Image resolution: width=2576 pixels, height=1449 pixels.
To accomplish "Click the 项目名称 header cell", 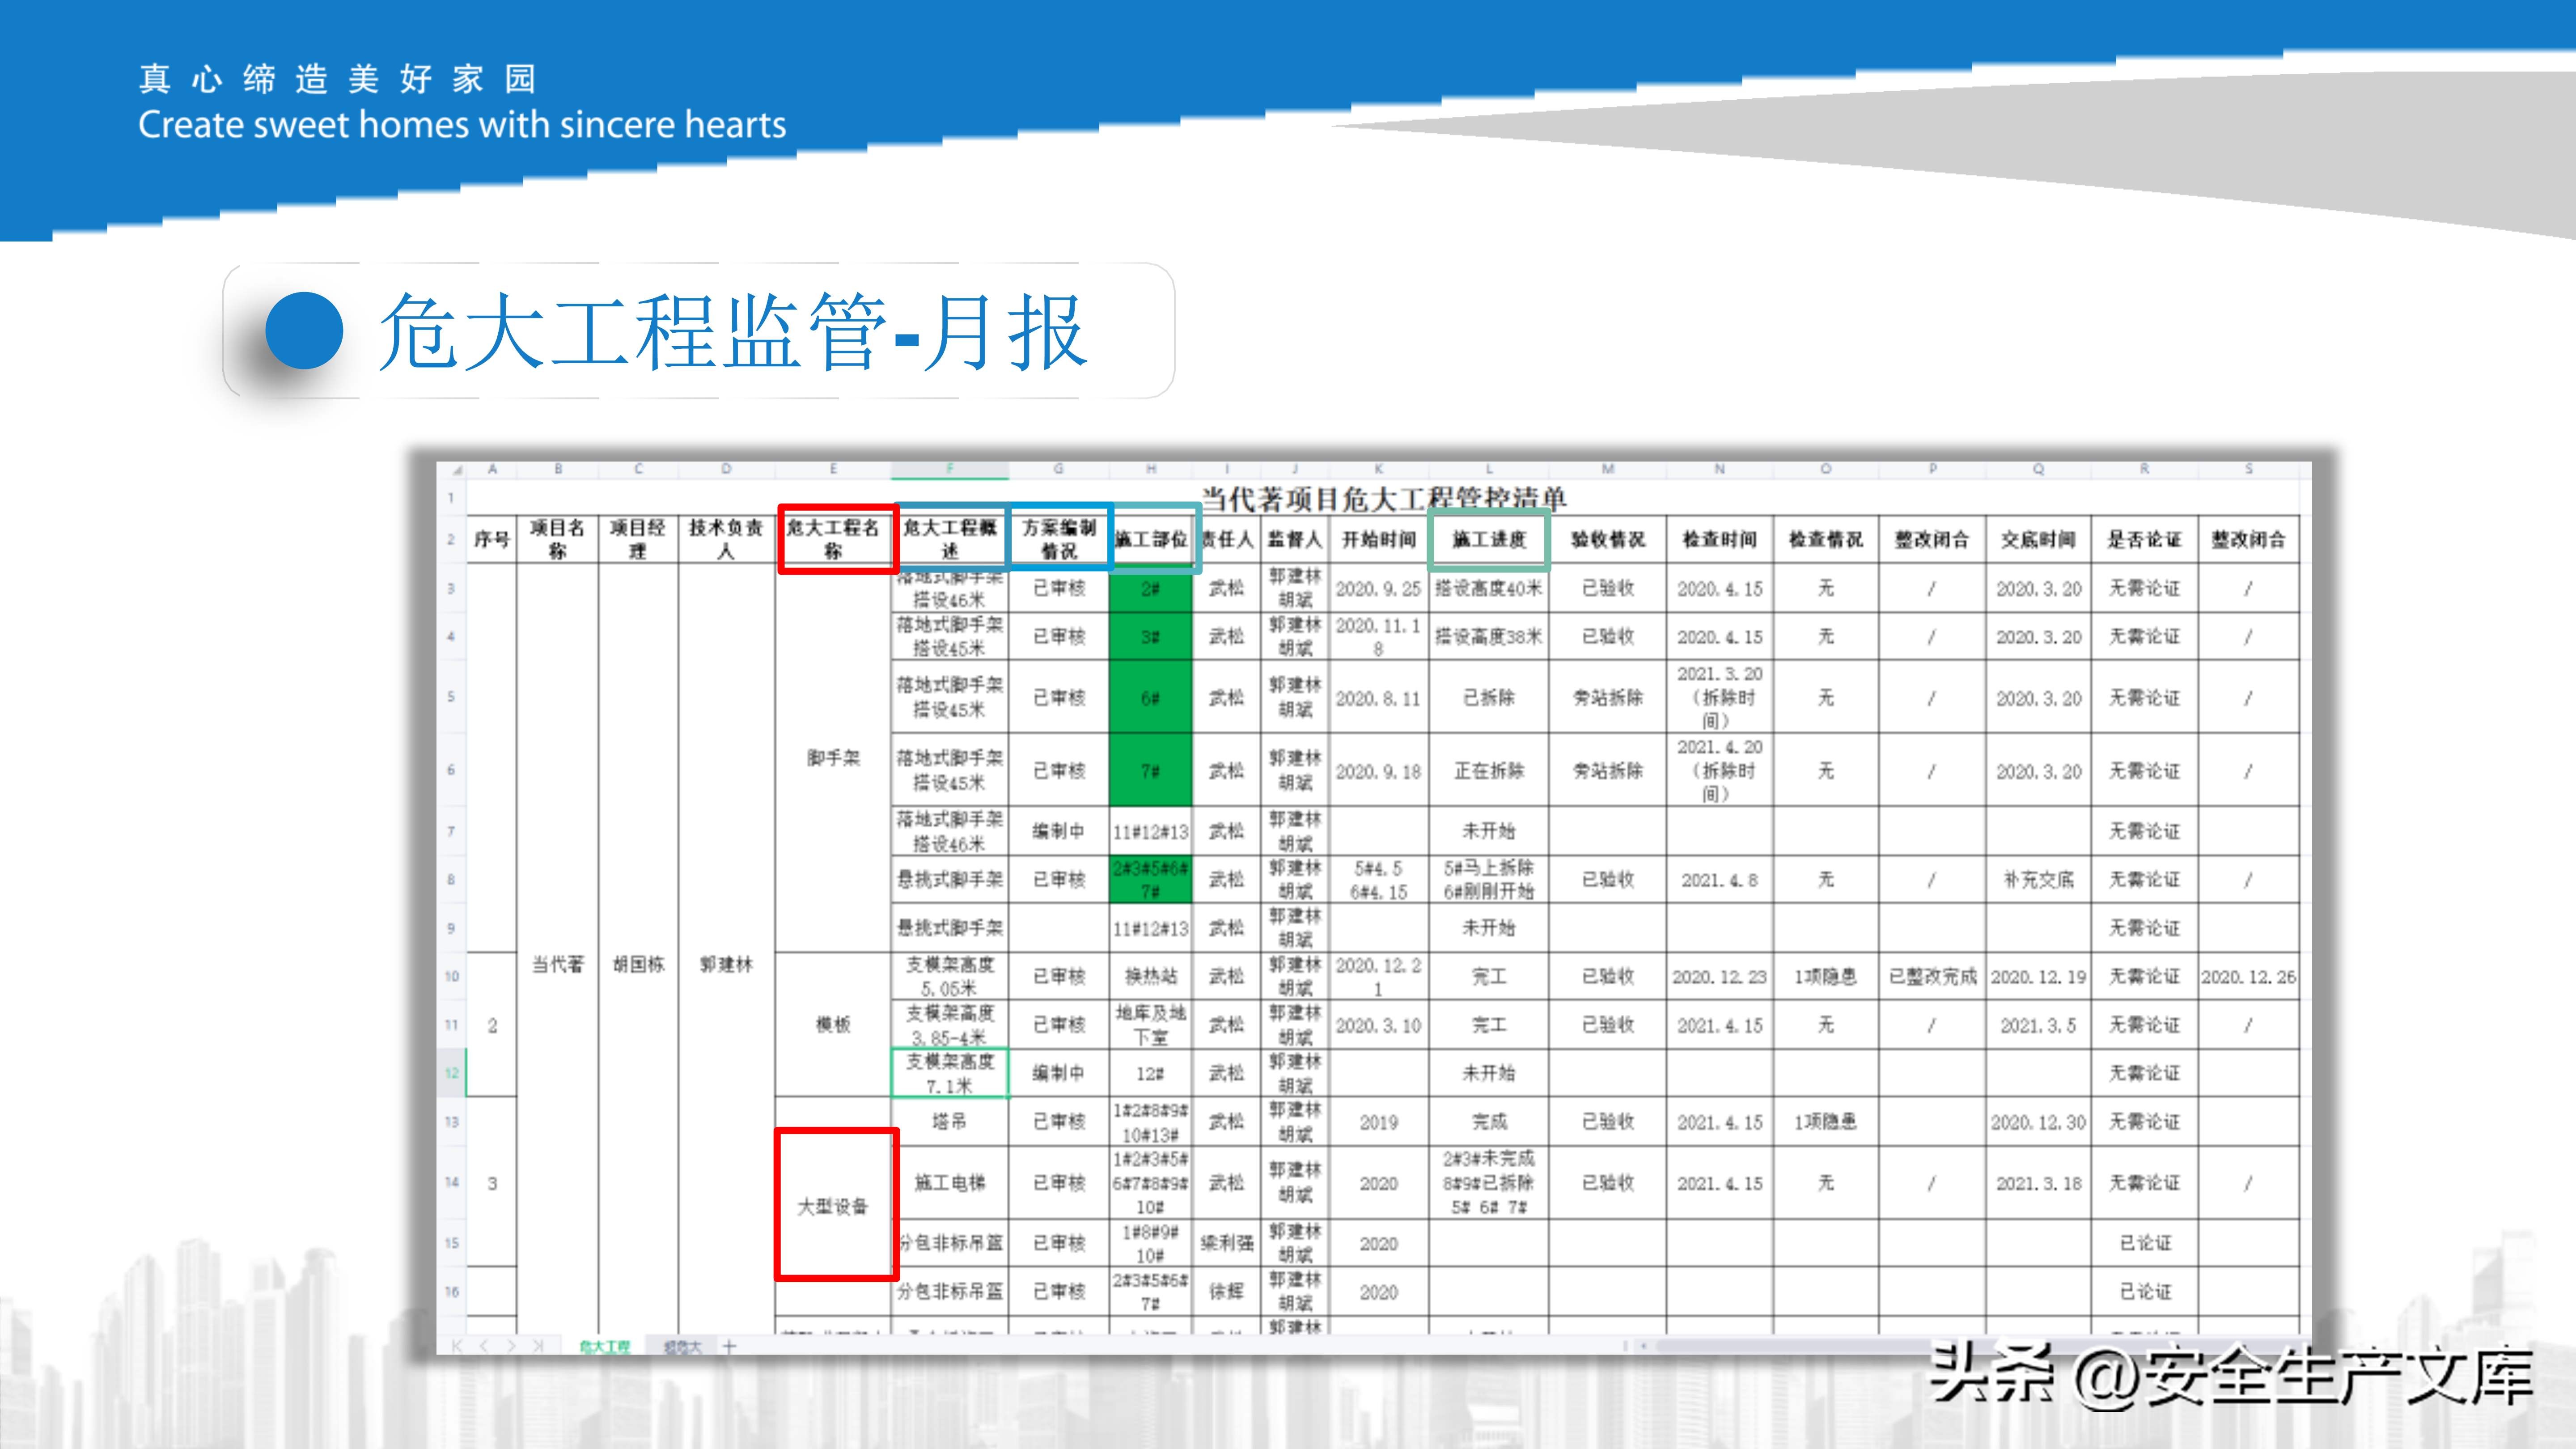I will pos(558,540).
